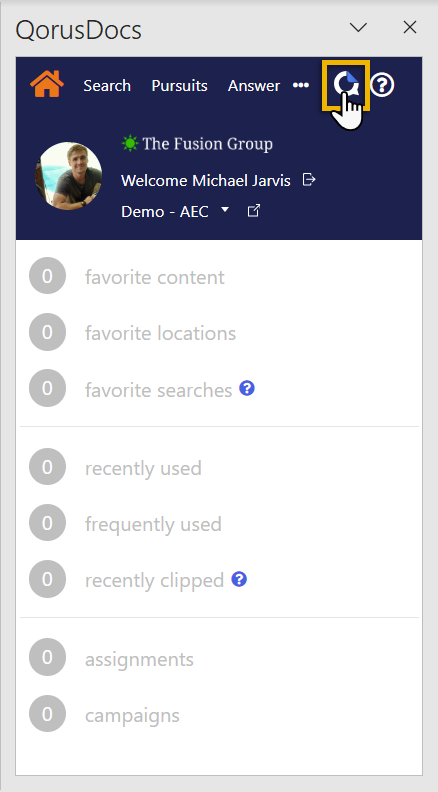Switch to the Pursuits tab
Screen dimensions: 438x792
179,85
